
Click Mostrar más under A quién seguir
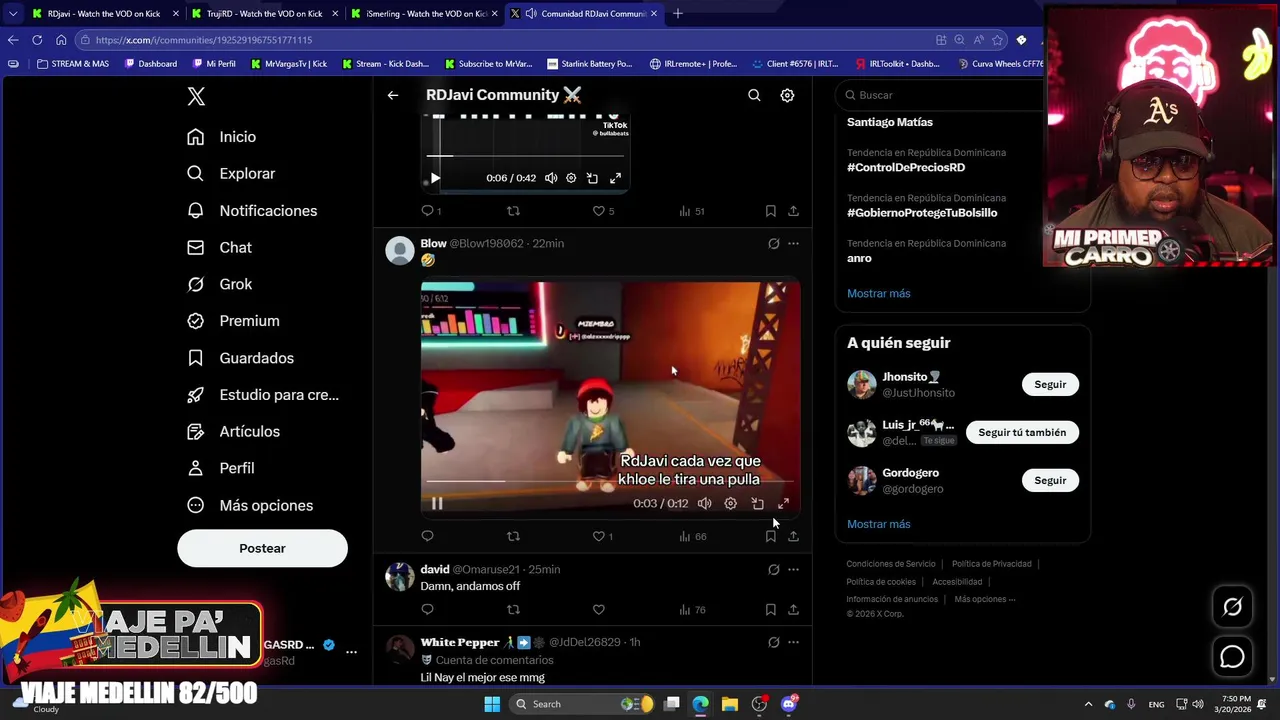tap(879, 524)
